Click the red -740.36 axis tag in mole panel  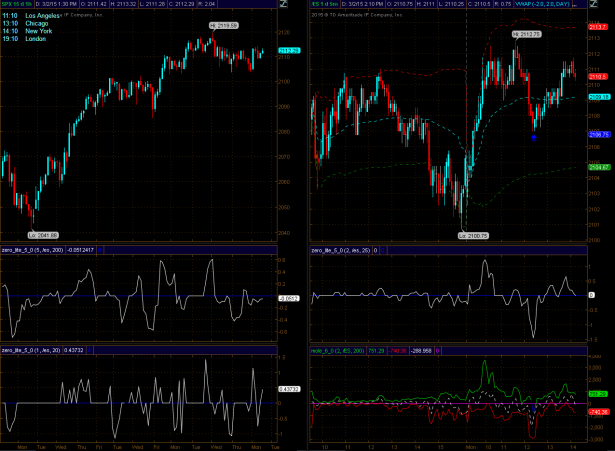599,412
